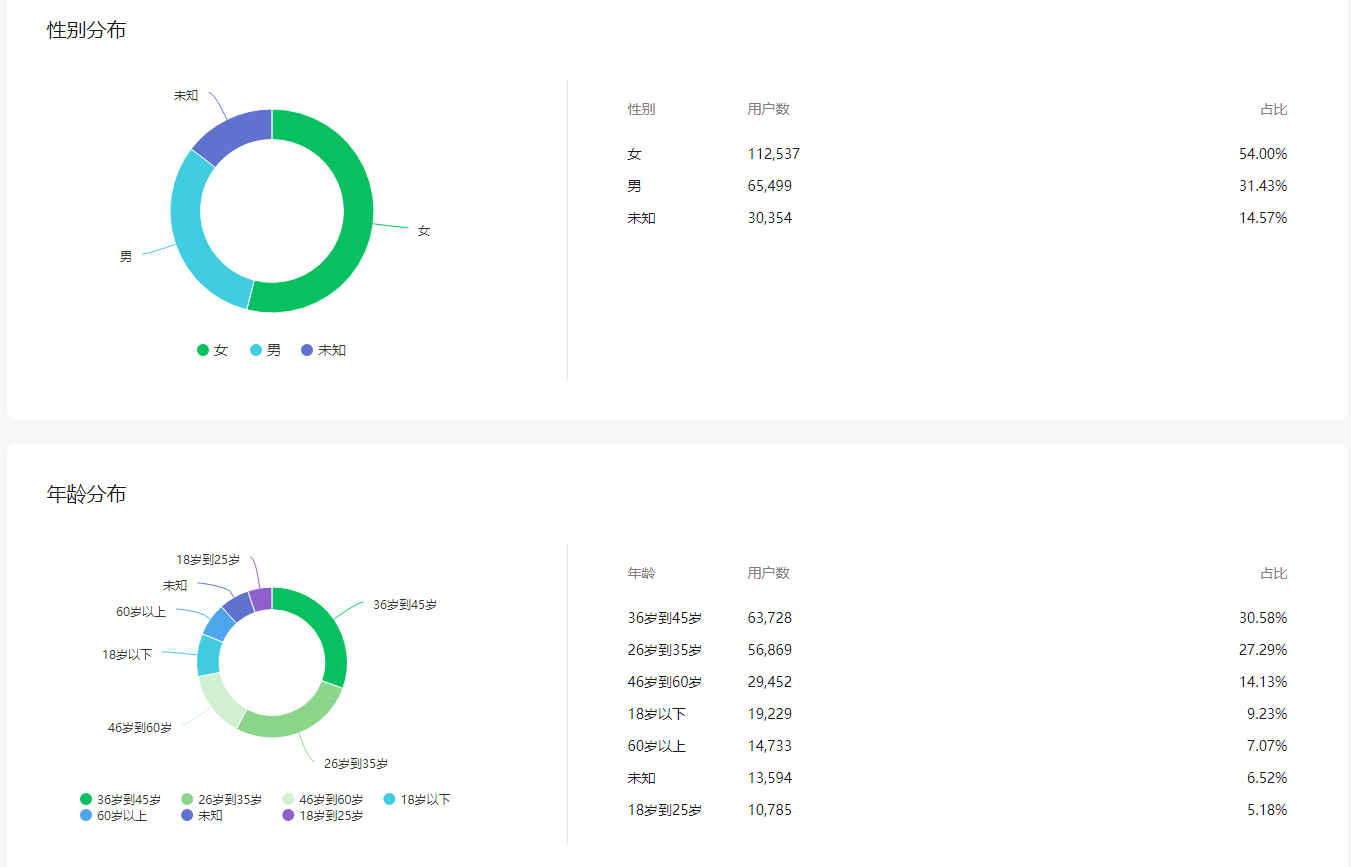The image size is (1351, 867).
Task: Toggle the 未知 legend item in gender chart
Action: pyautogui.click(x=324, y=350)
